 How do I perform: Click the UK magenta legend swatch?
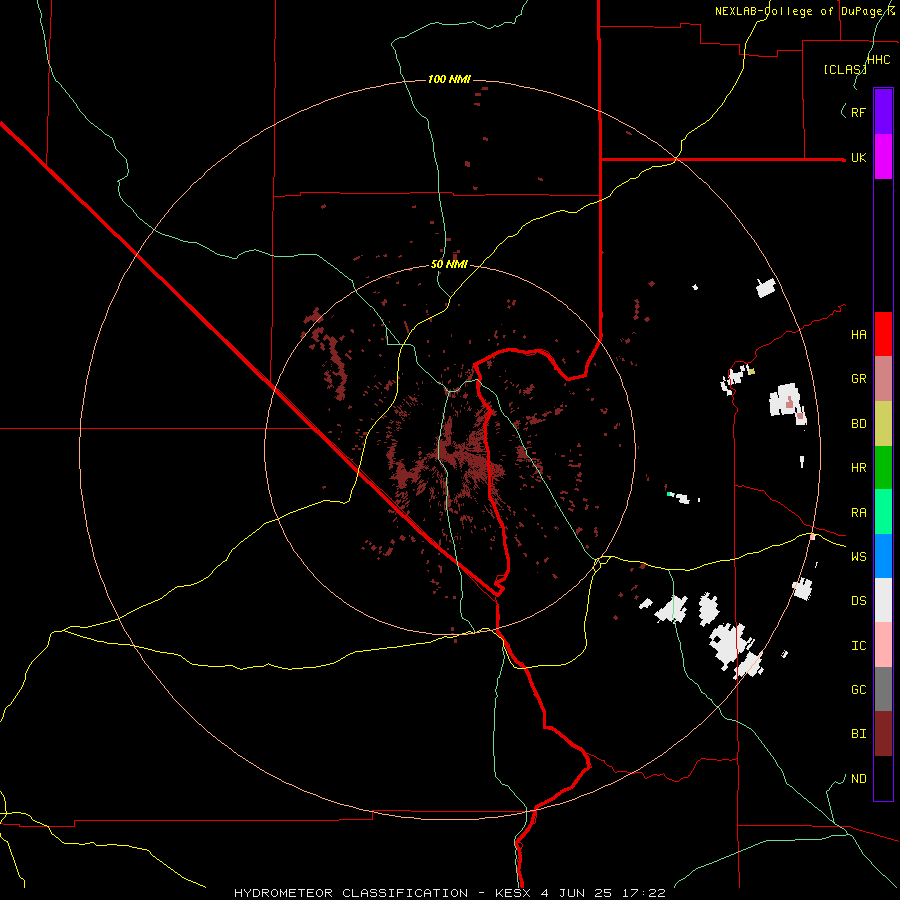(x=883, y=157)
